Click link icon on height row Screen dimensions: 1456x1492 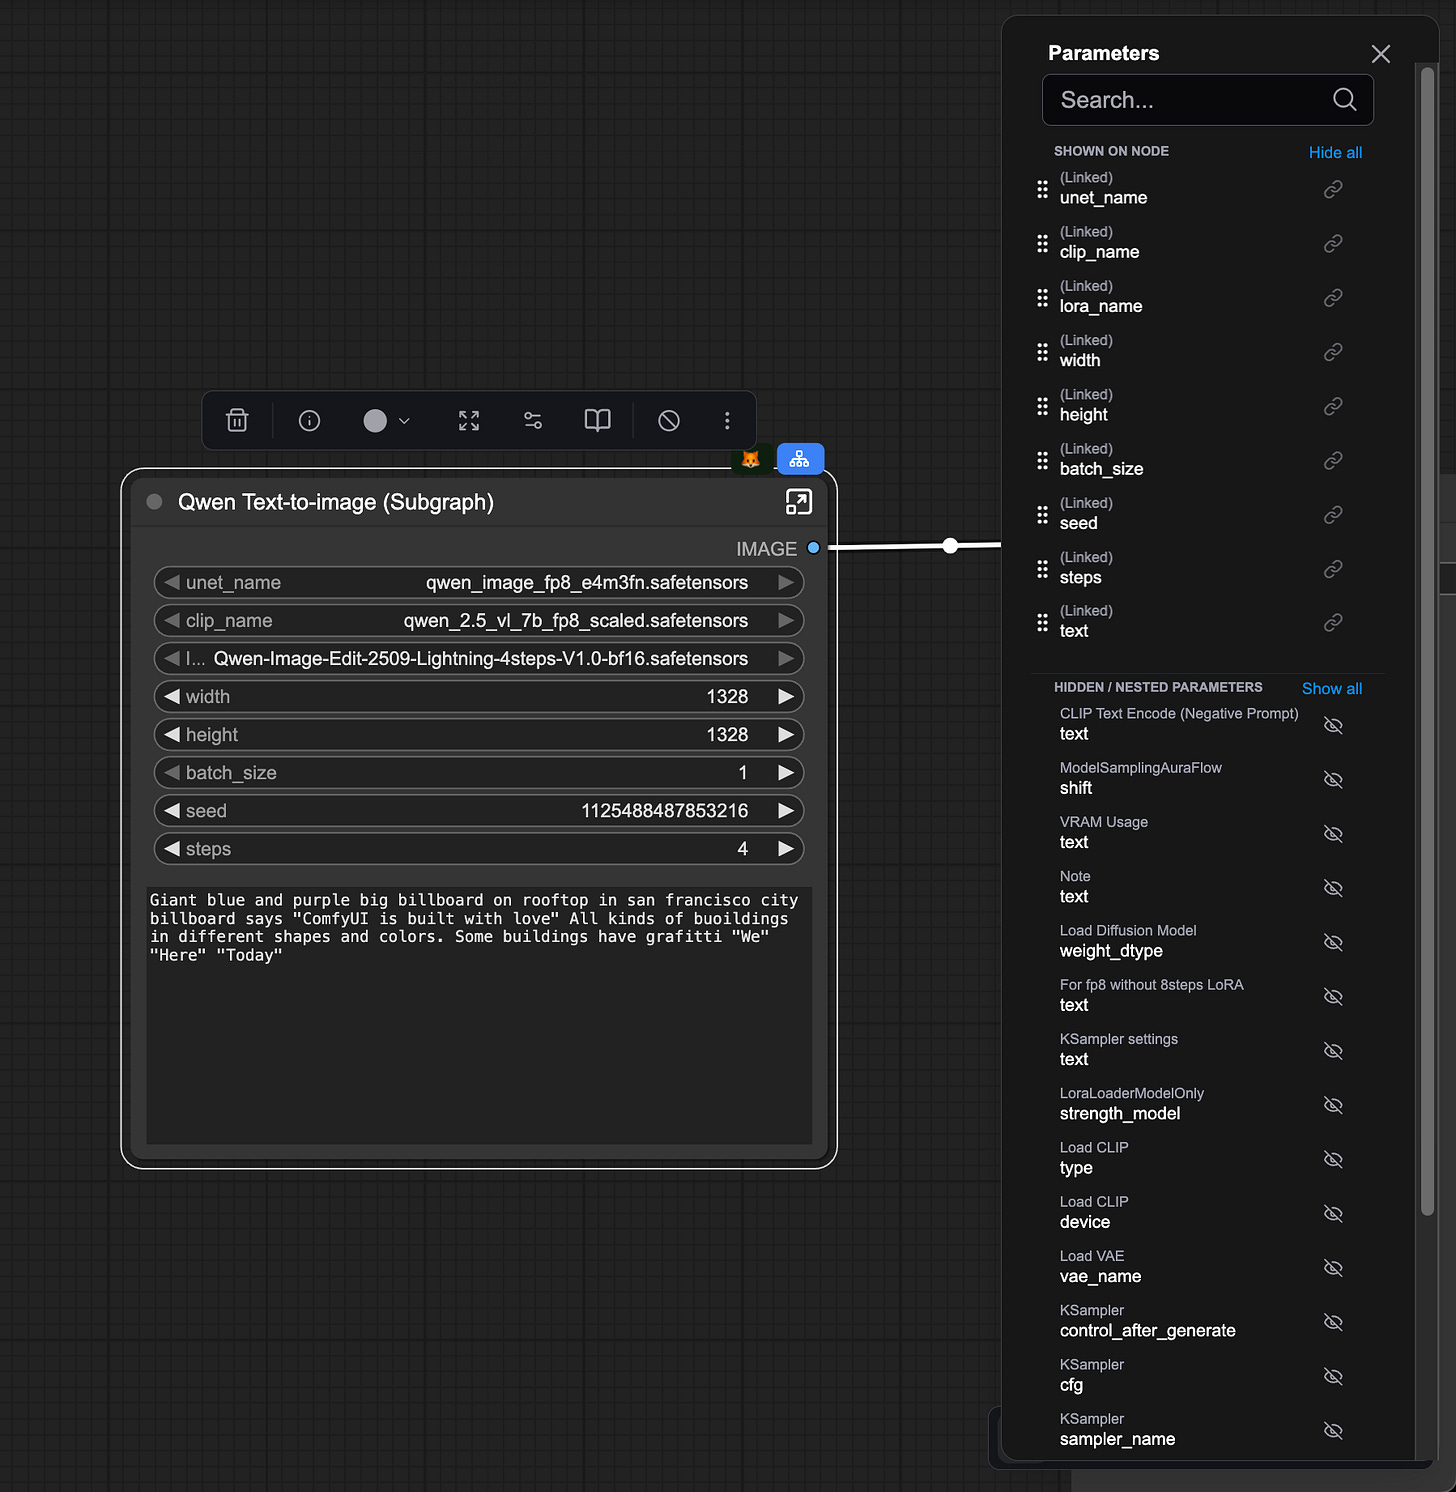1333,406
